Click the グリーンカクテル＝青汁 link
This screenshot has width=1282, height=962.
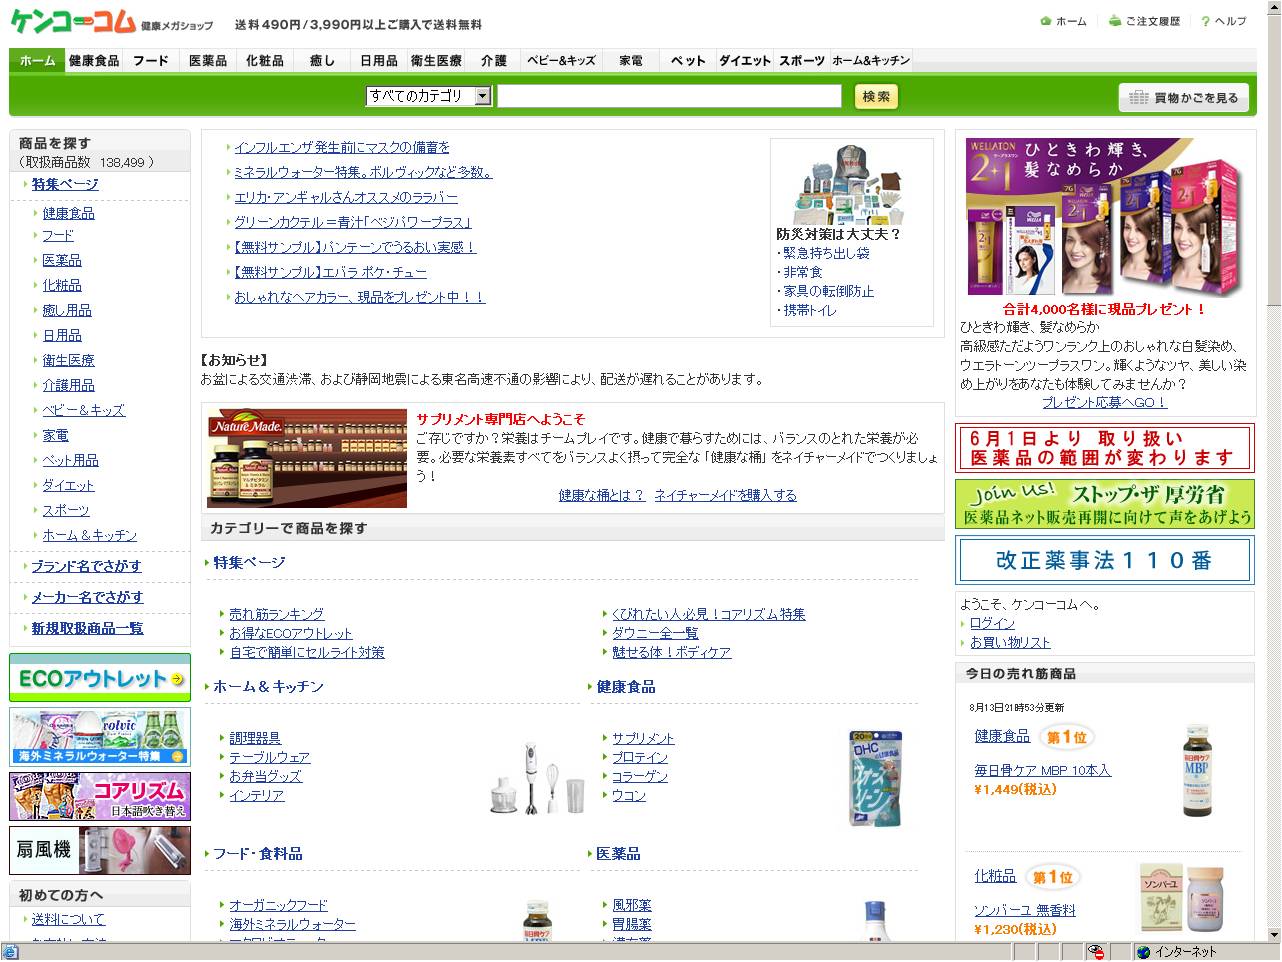pyautogui.click(x=352, y=222)
